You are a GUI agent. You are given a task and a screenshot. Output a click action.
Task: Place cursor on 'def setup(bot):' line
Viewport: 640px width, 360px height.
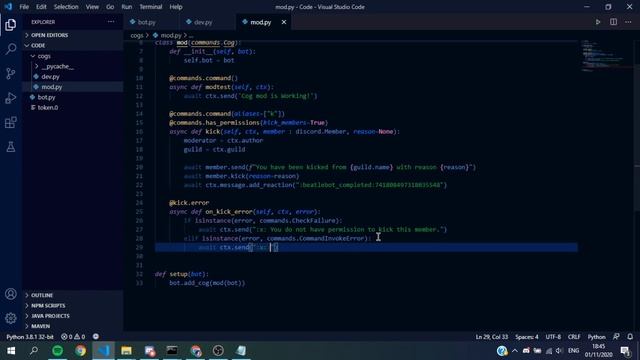pos(182,274)
